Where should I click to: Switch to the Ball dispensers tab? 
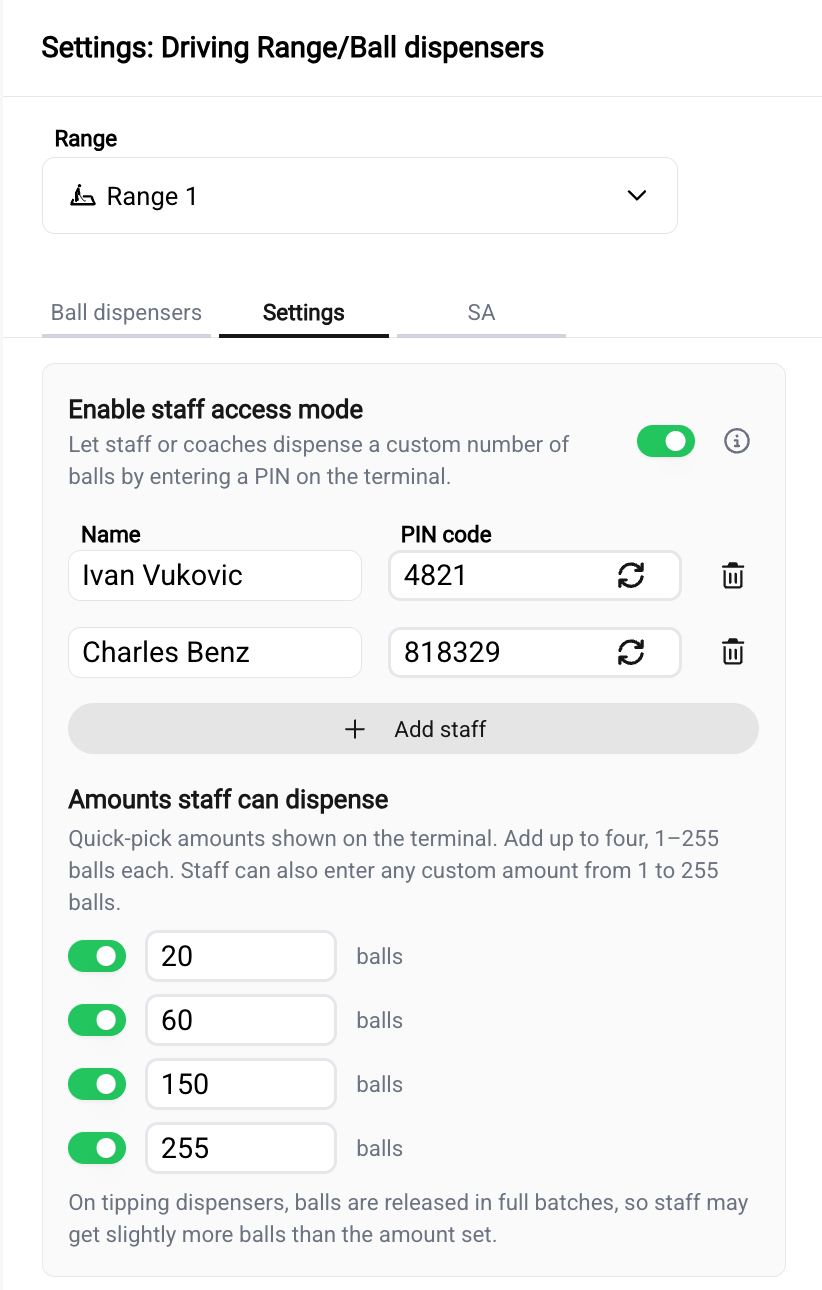click(126, 313)
